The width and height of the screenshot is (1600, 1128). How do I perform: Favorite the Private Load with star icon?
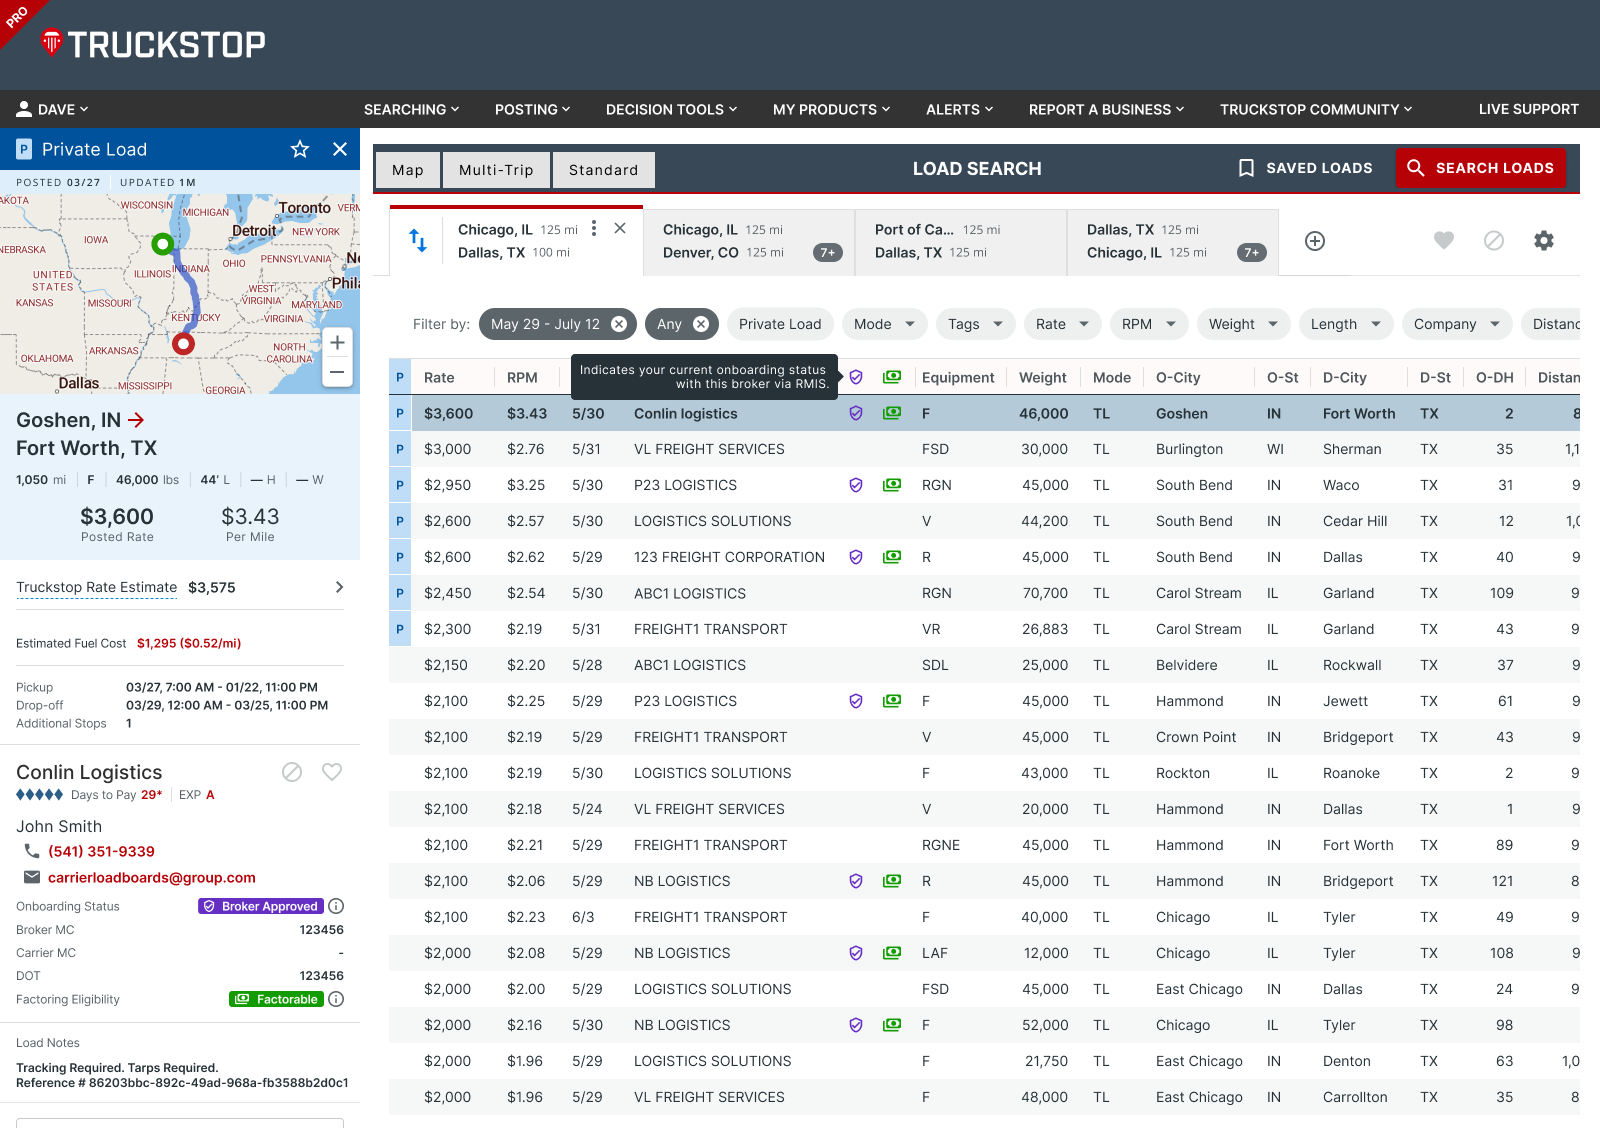point(300,149)
